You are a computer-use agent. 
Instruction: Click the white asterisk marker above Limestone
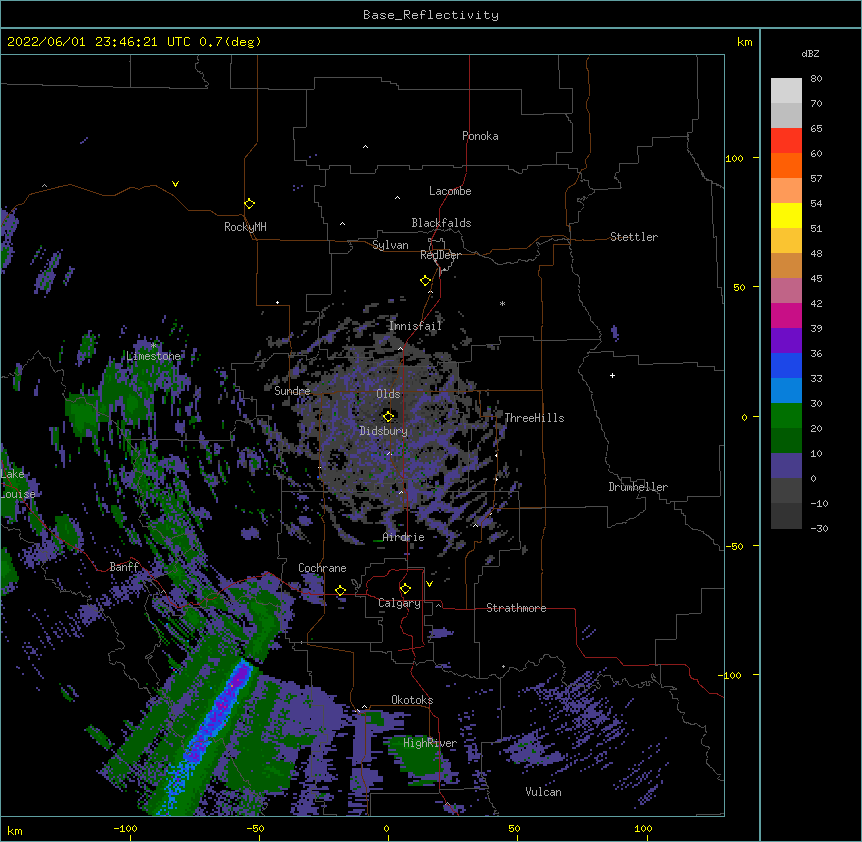153,346
